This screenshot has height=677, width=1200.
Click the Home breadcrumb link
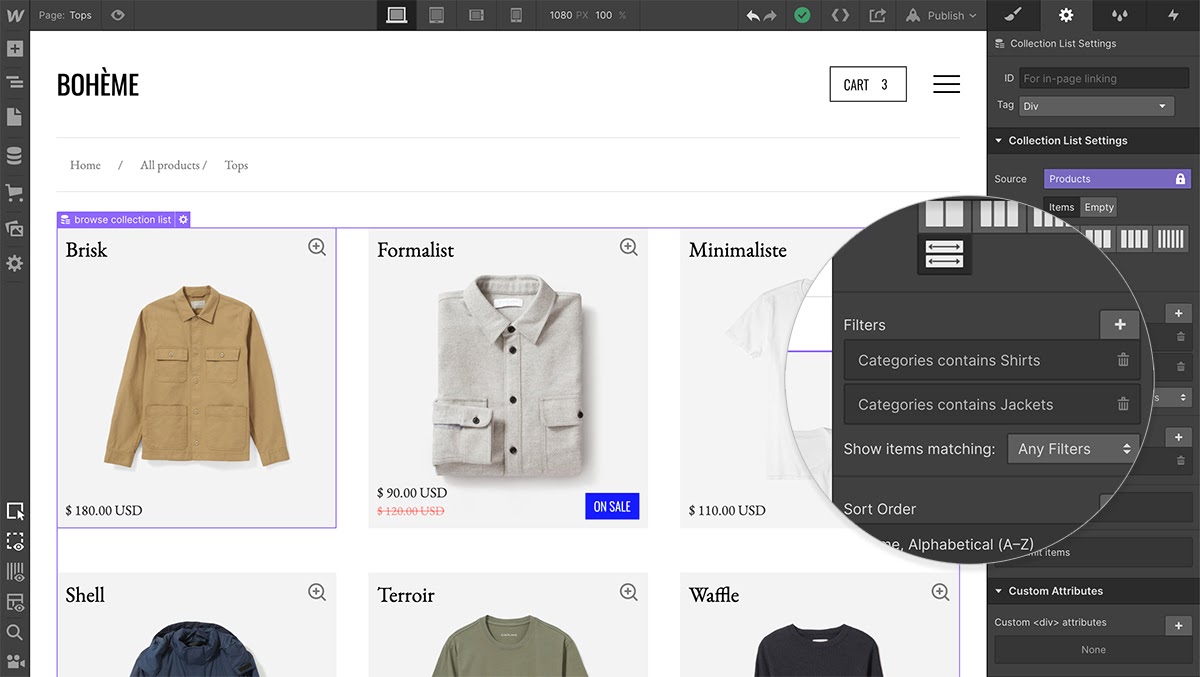(x=85, y=165)
